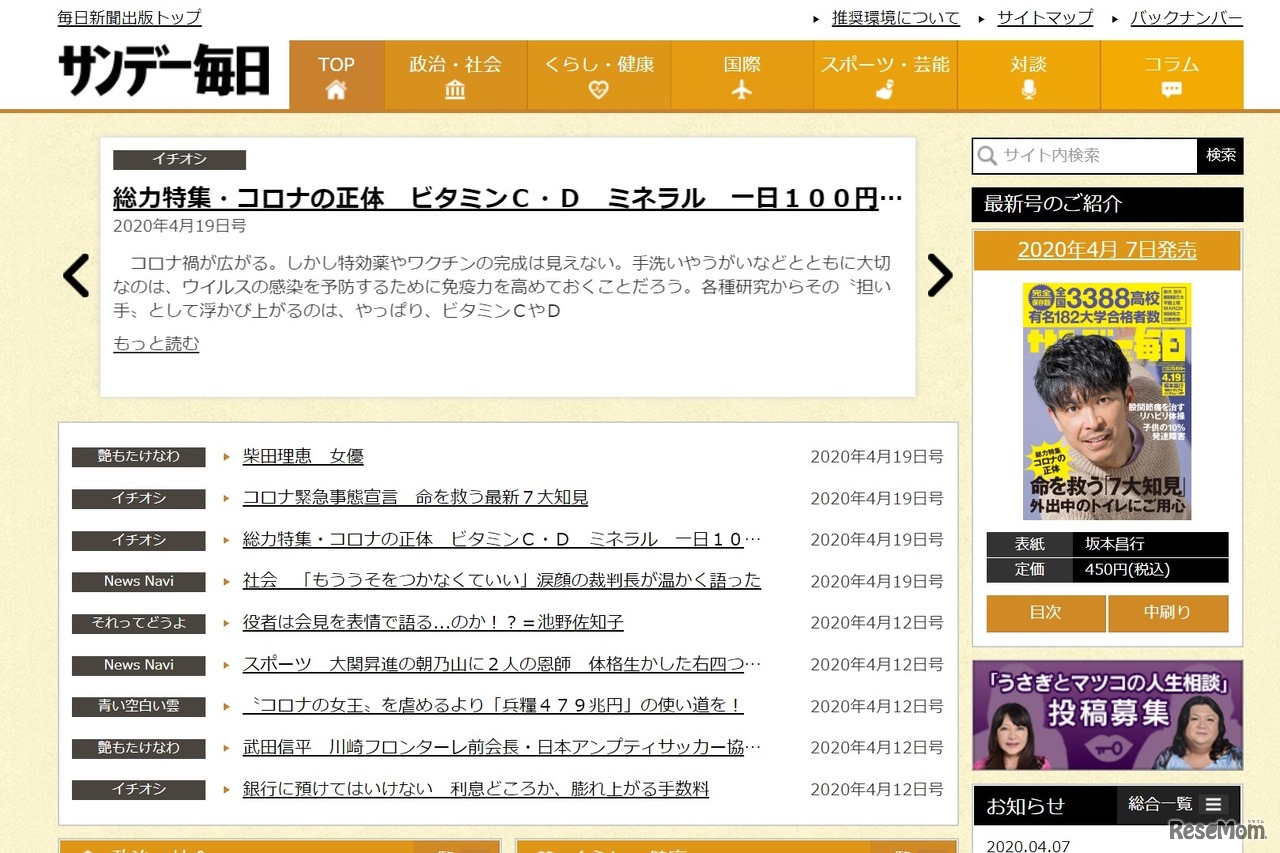Open the うさぎとマツコの人生相談 banner
The image size is (1280, 853).
point(1107,715)
